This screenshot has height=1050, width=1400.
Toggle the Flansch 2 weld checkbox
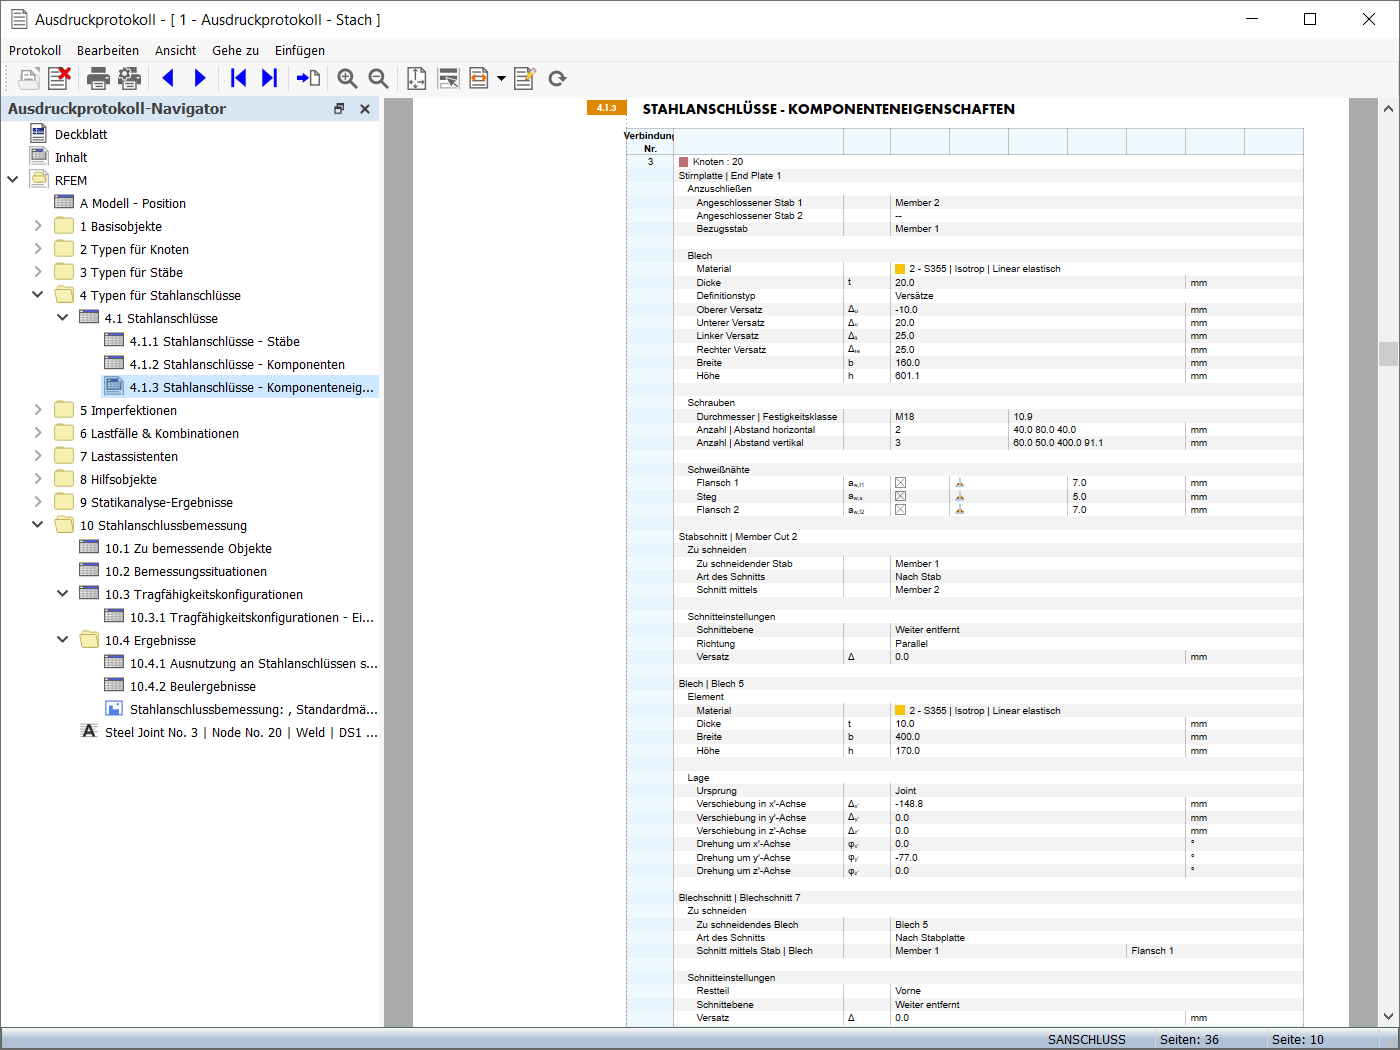click(900, 510)
